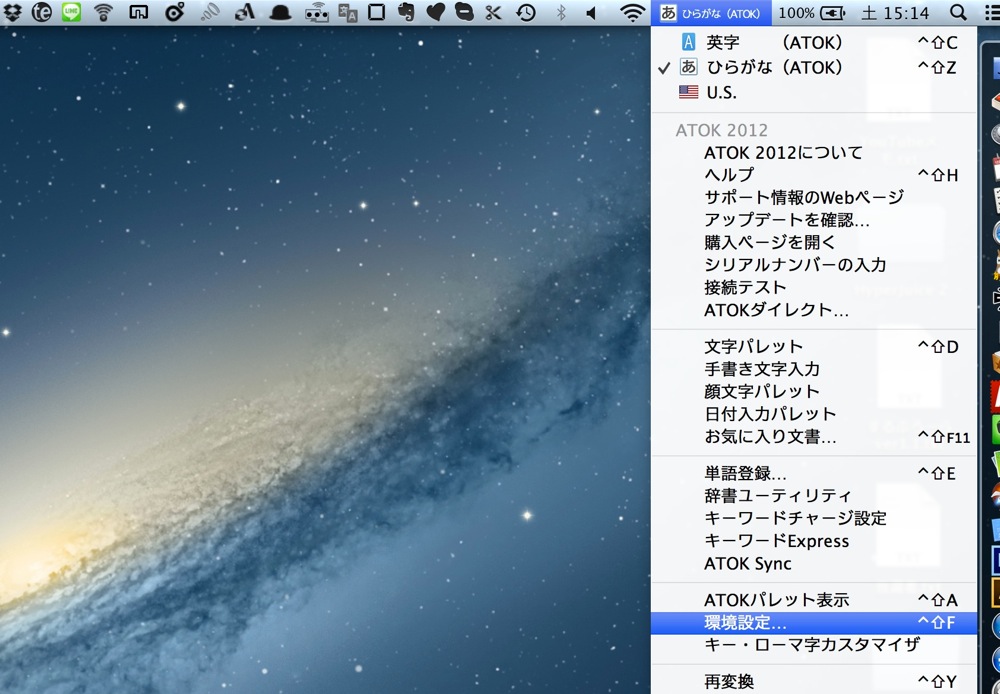Screen dimensions: 1000x694
Task: Open Notification Center list icon
Action: [992, 12]
